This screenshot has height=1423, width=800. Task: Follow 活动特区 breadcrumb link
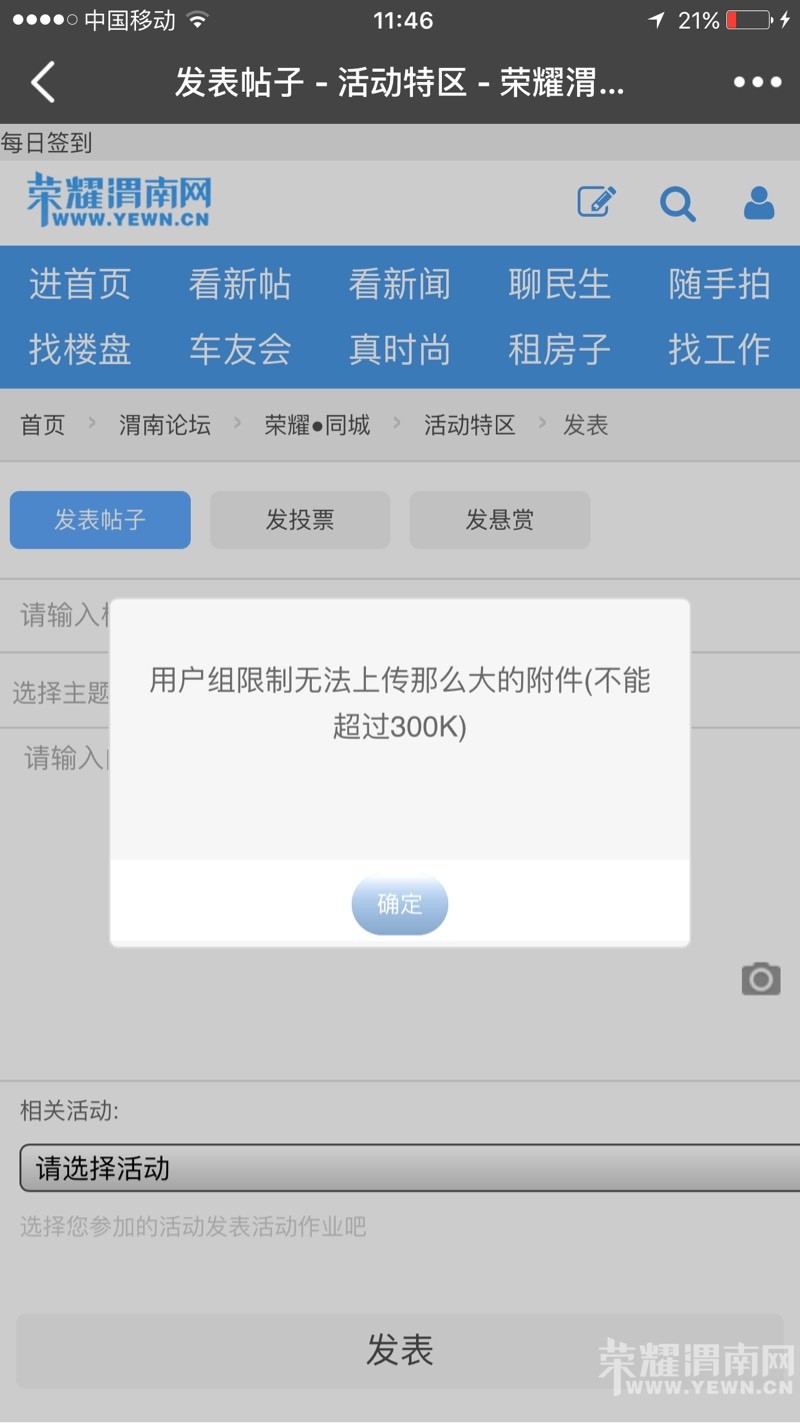[470, 425]
